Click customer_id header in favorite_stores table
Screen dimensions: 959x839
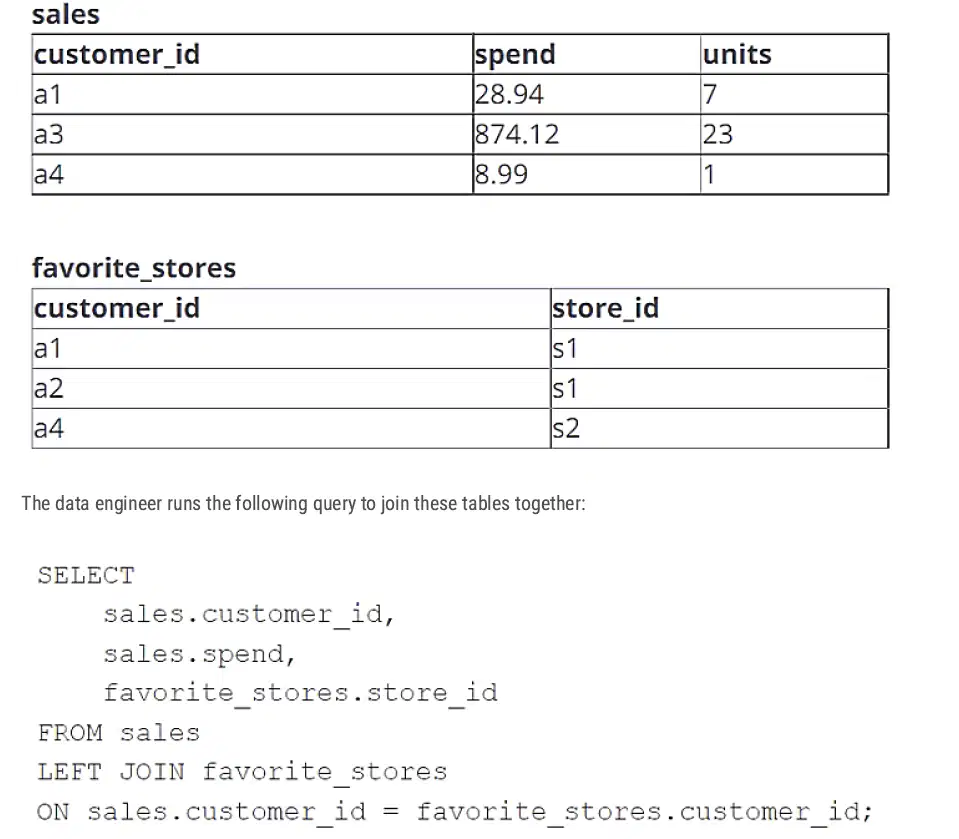click(x=291, y=309)
